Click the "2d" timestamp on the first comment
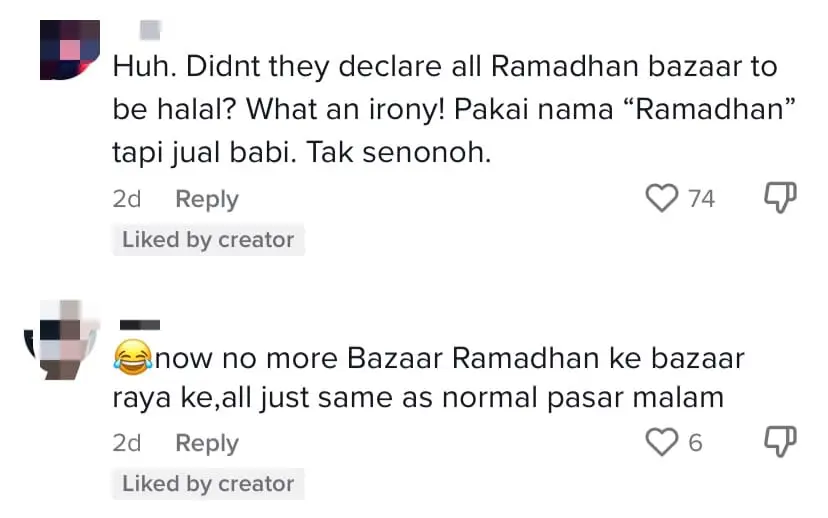 (x=127, y=199)
